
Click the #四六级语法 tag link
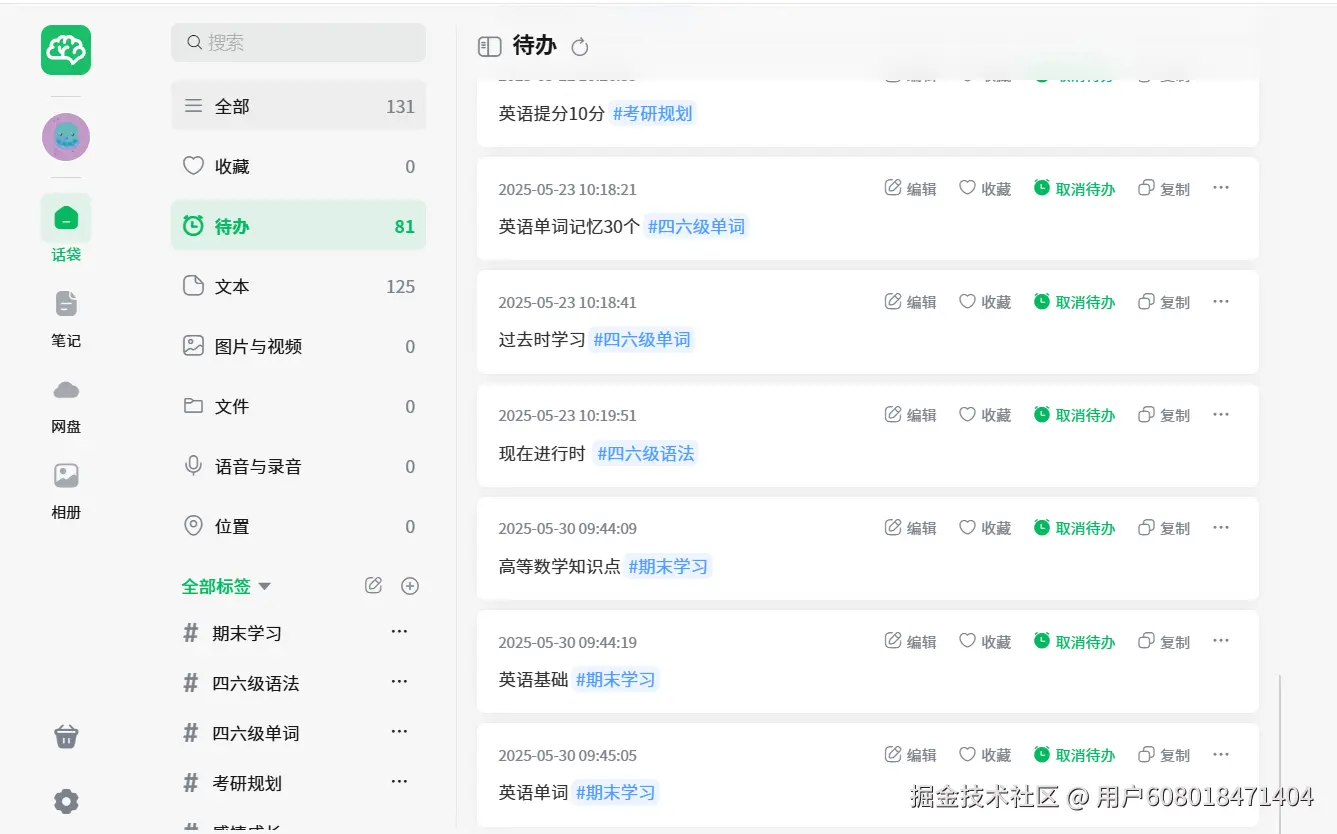[645, 454]
